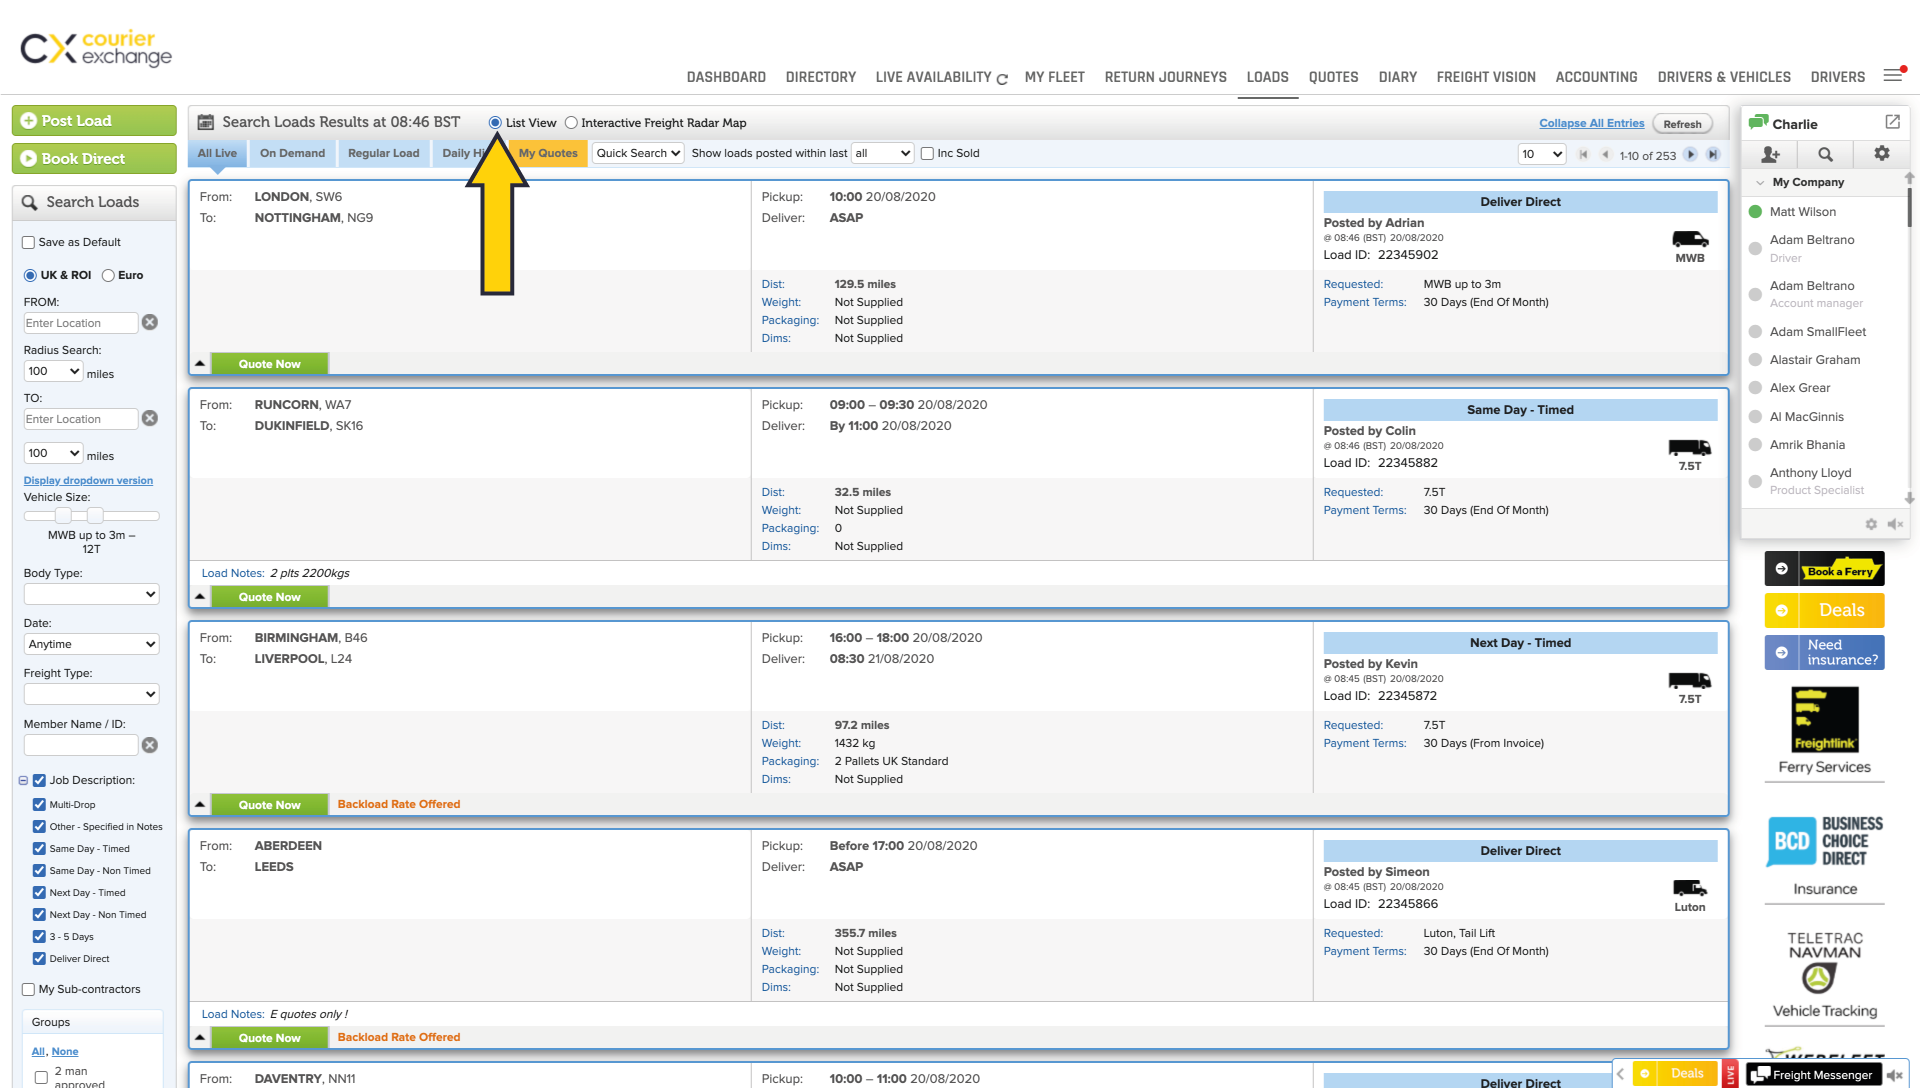Image resolution: width=1920 pixels, height=1088 pixels.
Task: Open the hamburger menu beside Drivers
Action: coord(1894,75)
